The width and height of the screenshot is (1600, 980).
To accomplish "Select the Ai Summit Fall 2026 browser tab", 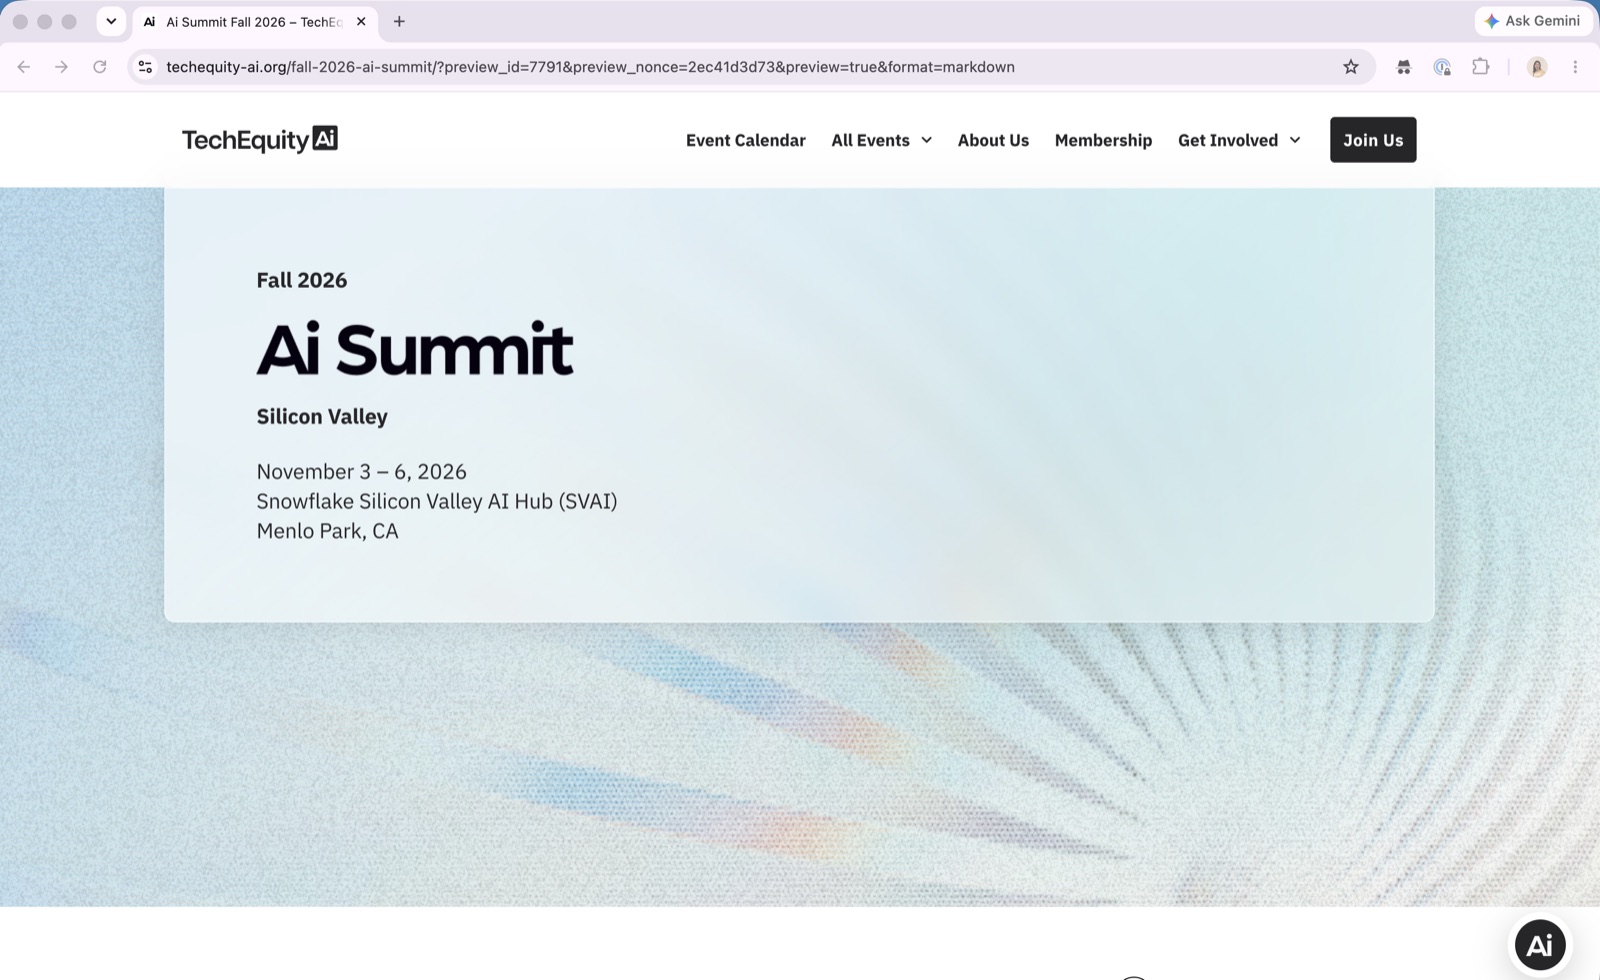I will coord(254,22).
